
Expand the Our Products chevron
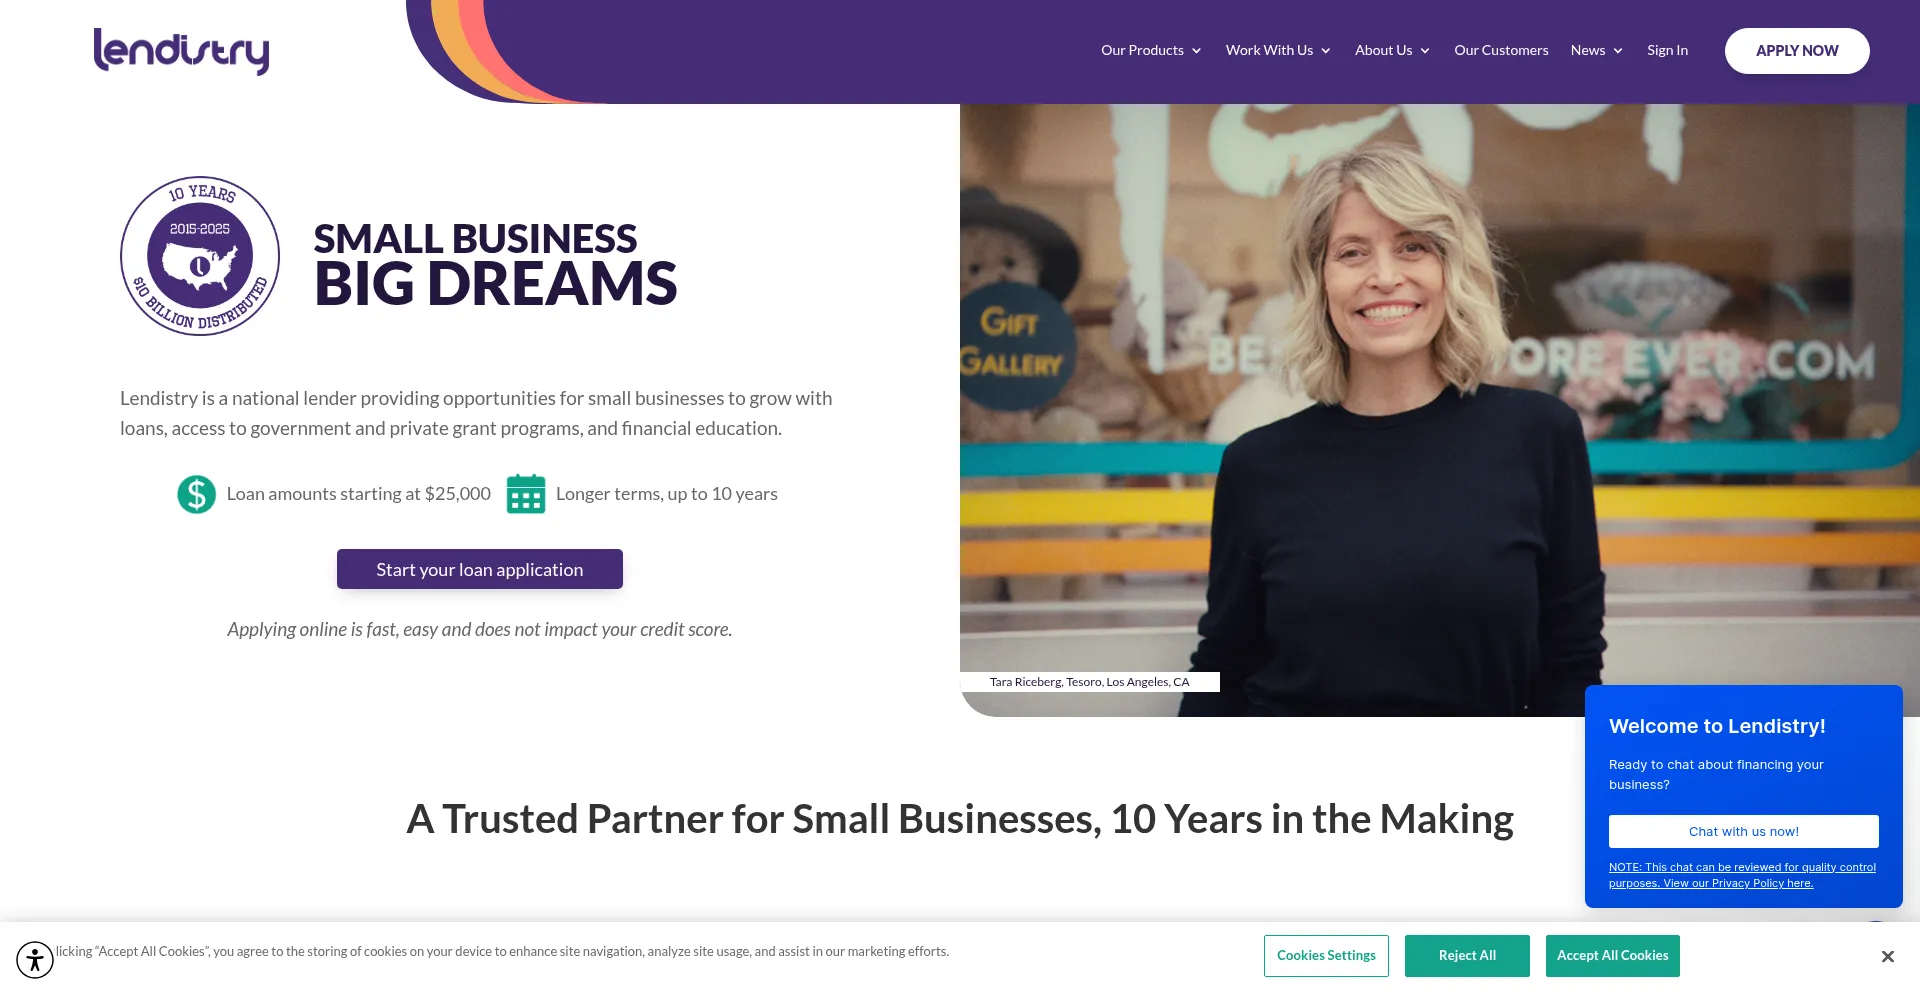(1196, 51)
